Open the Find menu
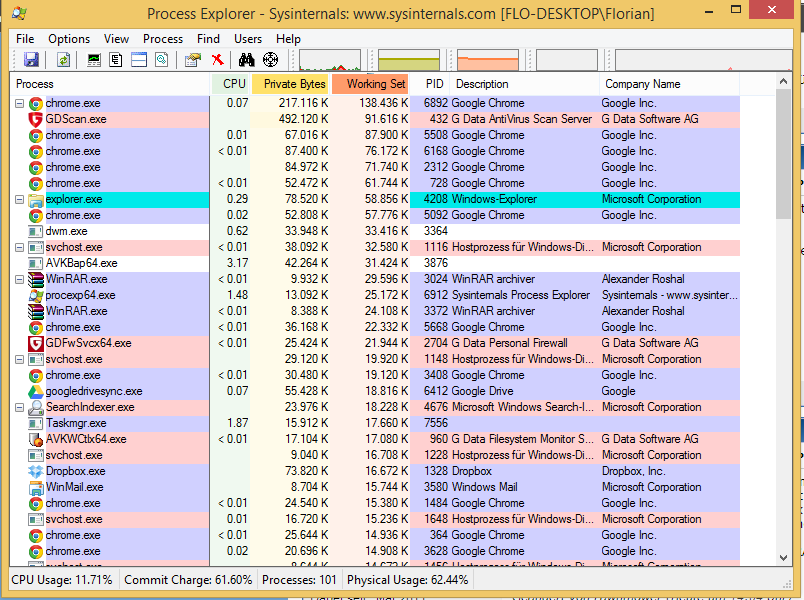This screenshot has height=600, width=804. tap(208, 39)
